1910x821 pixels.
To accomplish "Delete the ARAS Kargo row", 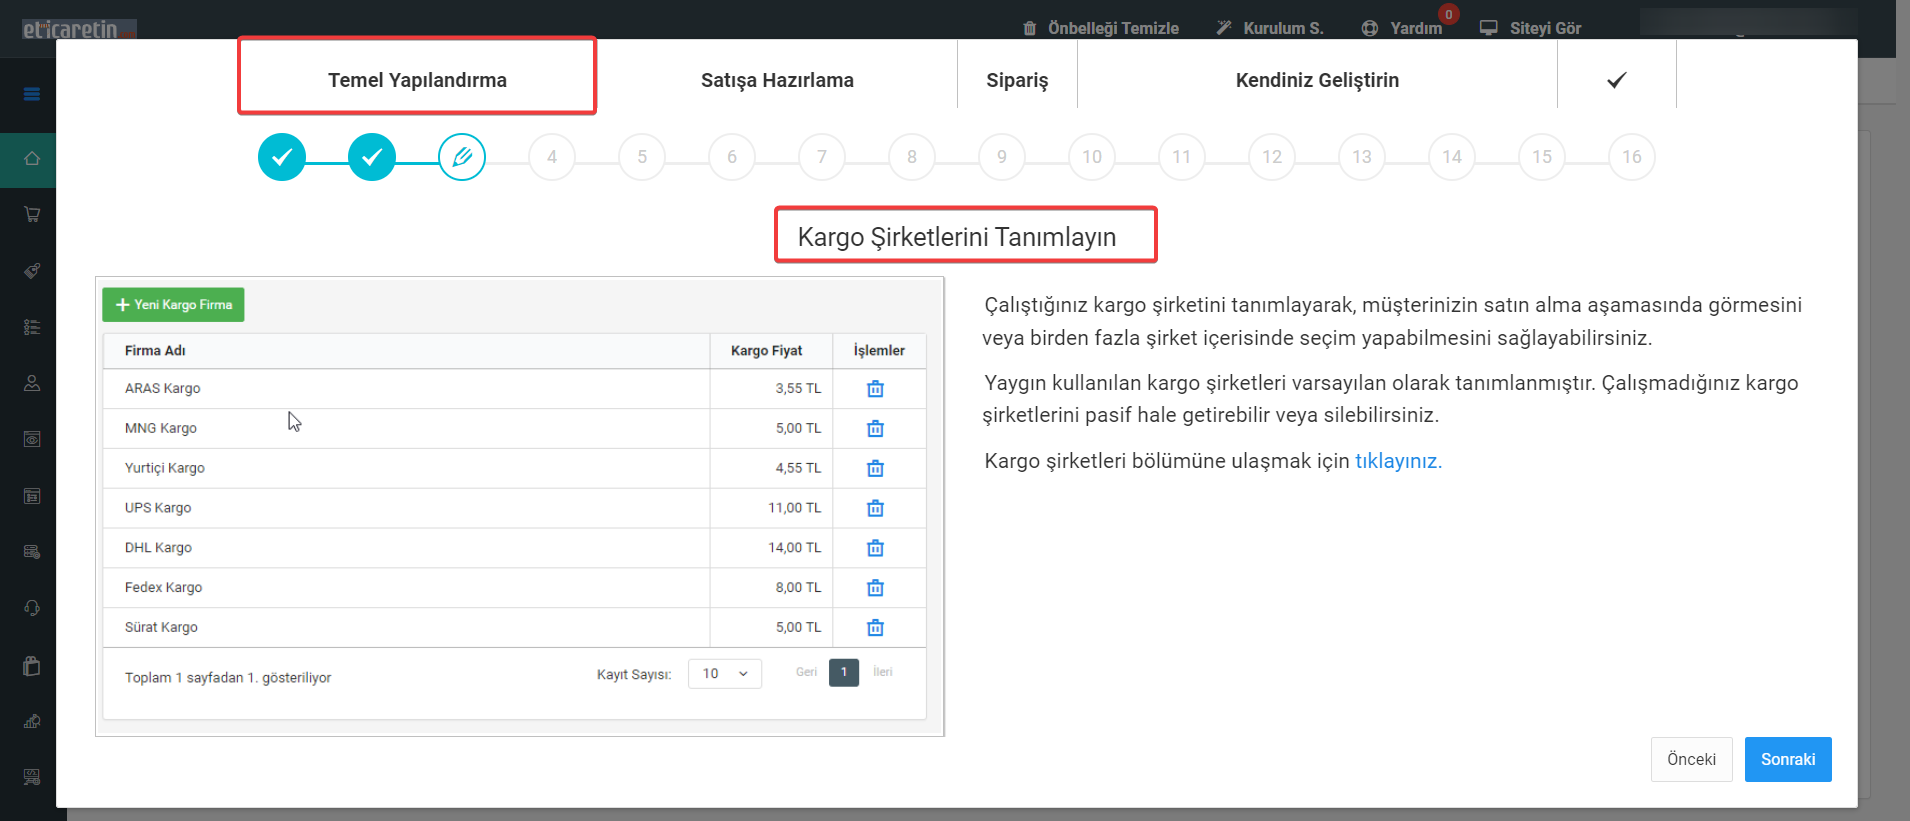I will pyautogui.click(x=875, y=389).
